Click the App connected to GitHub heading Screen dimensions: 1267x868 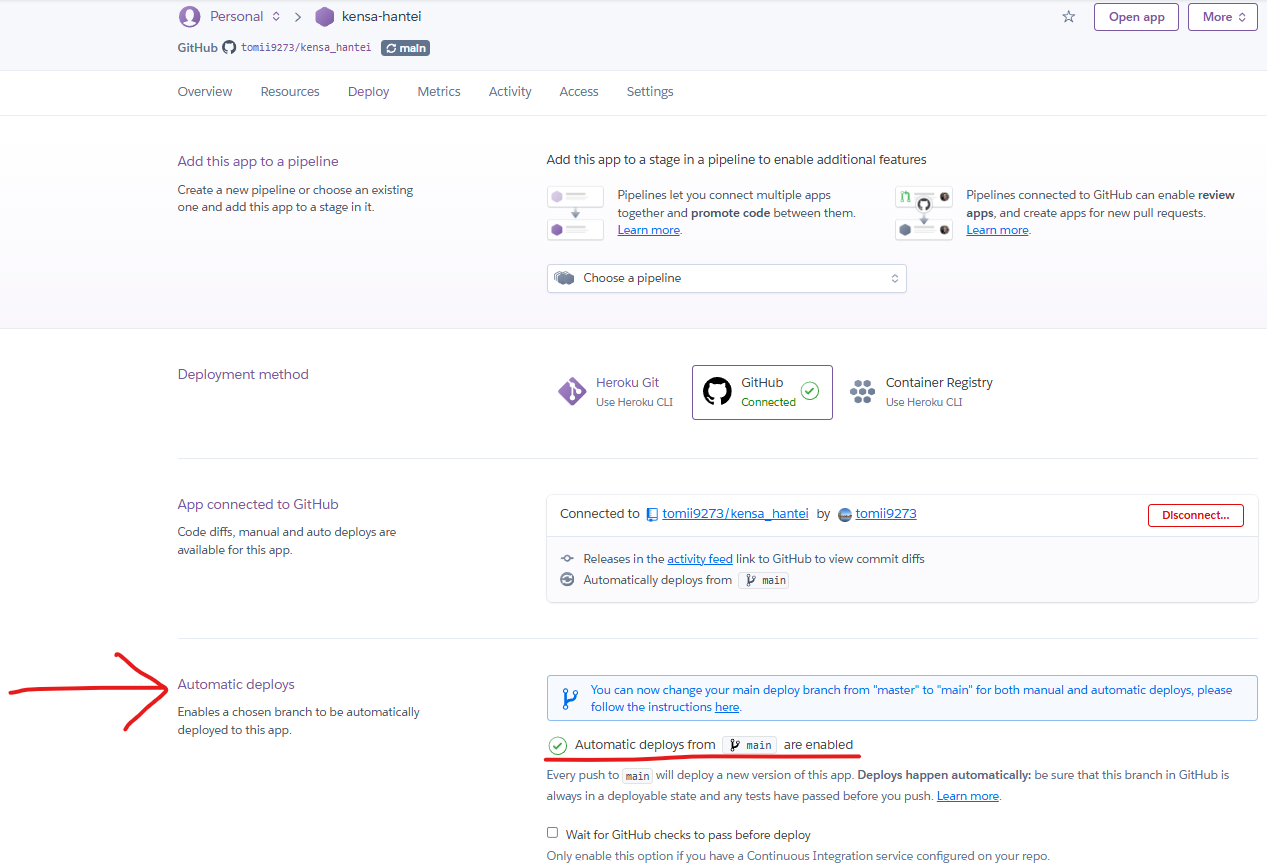tap(258, 505)
